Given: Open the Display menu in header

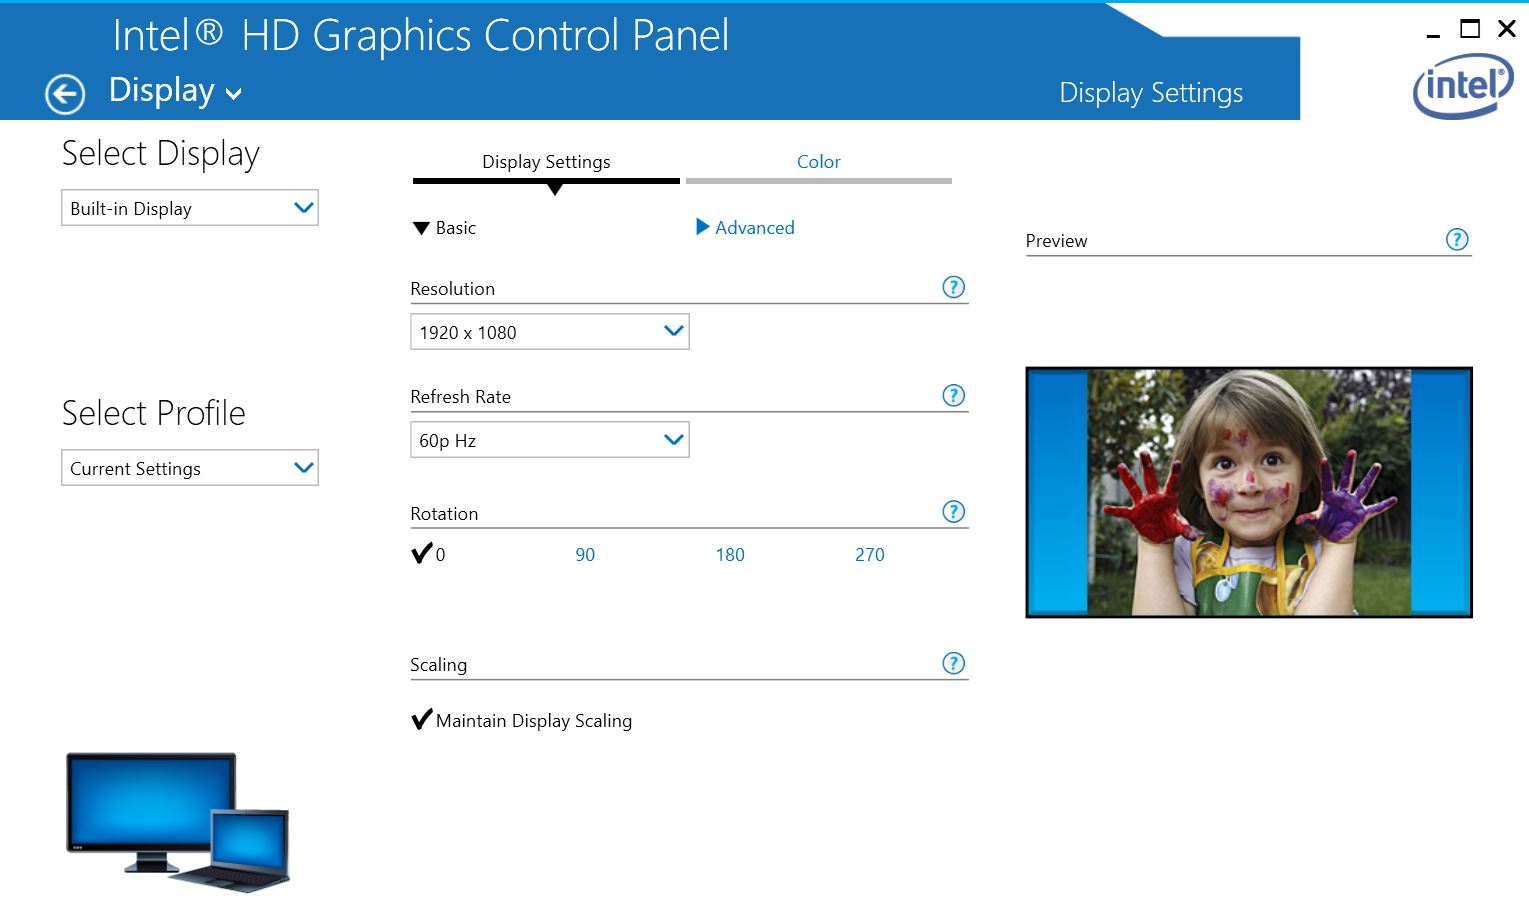Looking at the screenshot, I should pos(175,91).
